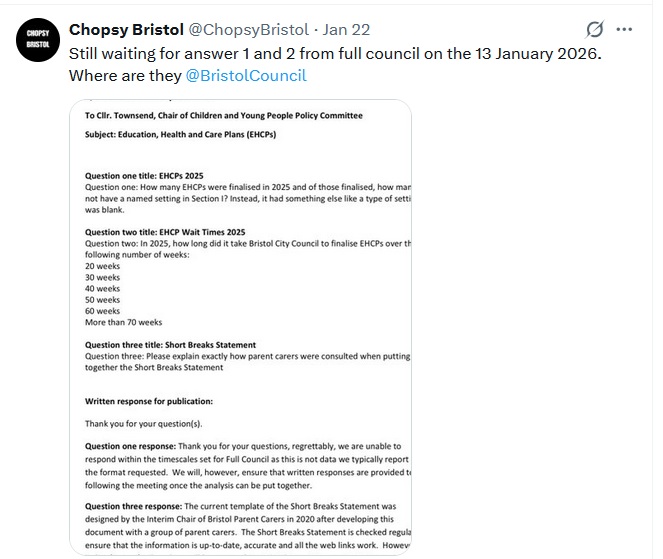
Task: Click the 'More than 70 weeks' line
Action: click(x=123, y=322)
